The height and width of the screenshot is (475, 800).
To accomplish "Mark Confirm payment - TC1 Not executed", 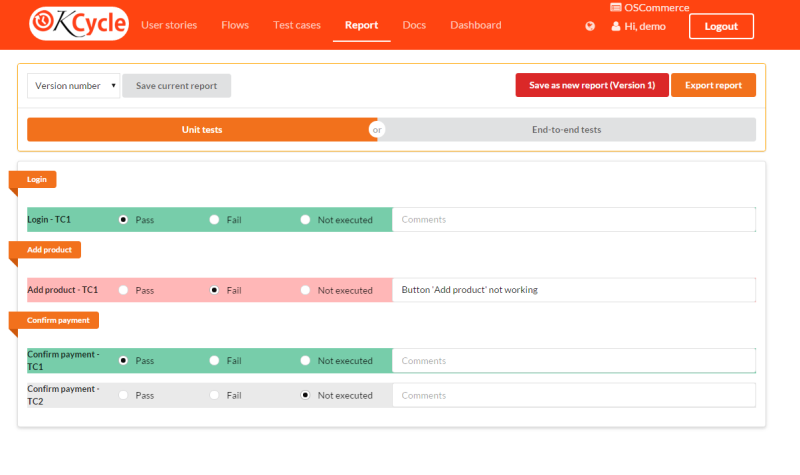I will point(305,360).
